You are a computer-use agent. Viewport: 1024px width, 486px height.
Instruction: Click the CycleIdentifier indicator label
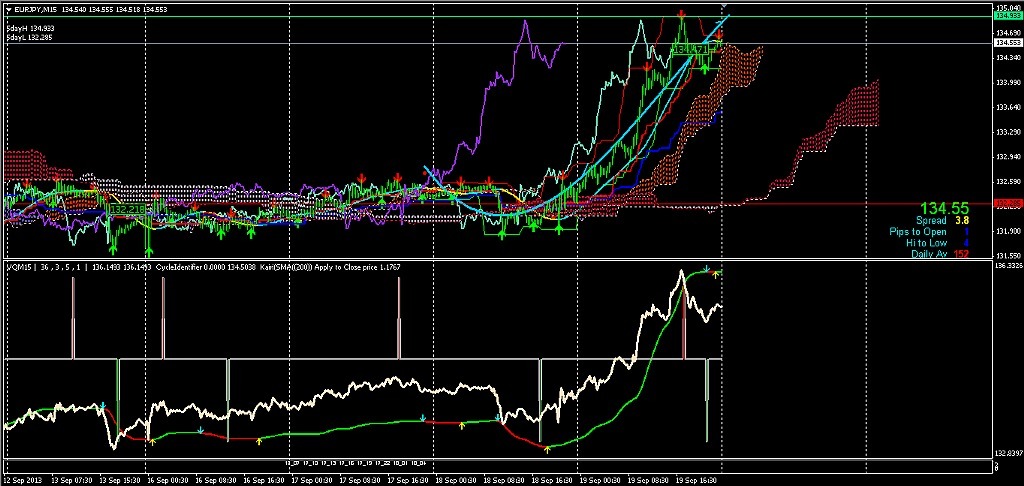(181, 267)
